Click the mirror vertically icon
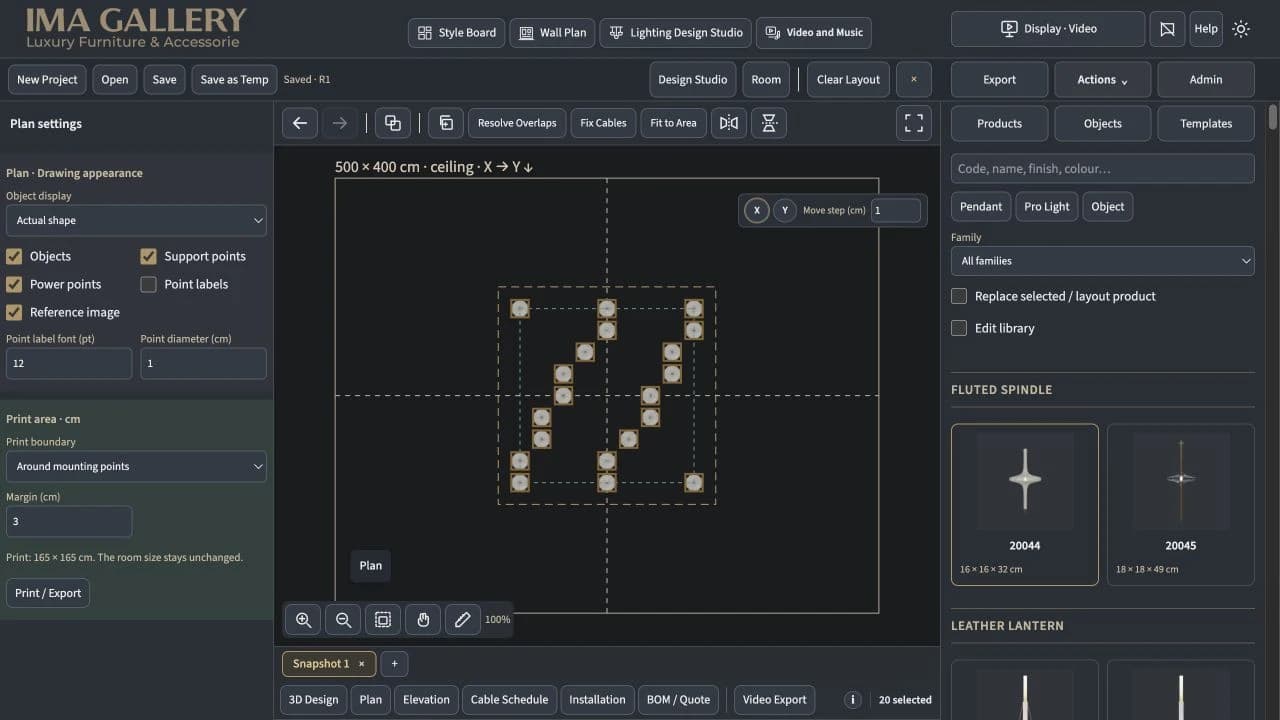This screenshot has height=720, width=1280. (769, 123)
